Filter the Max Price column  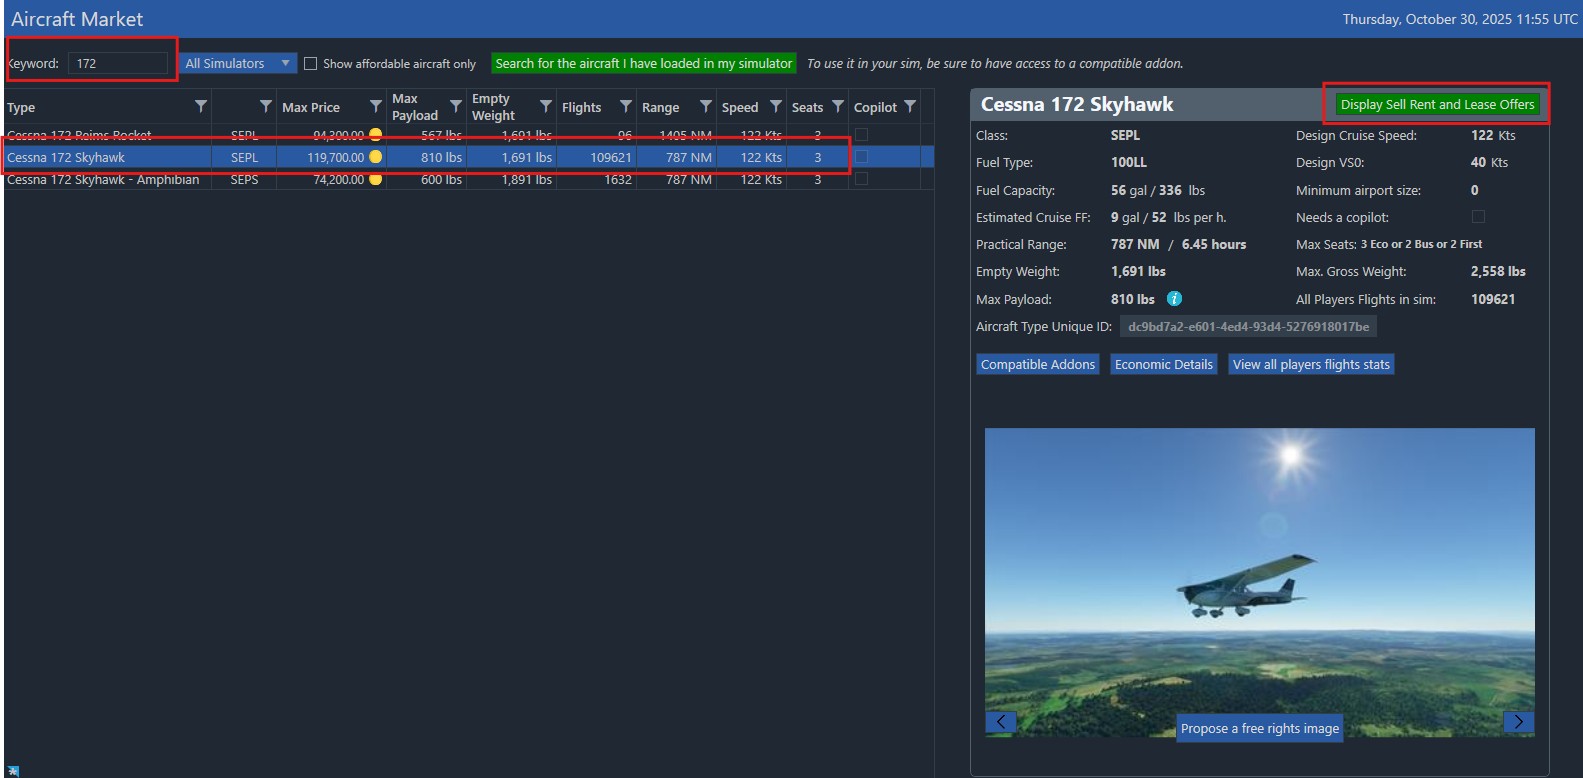click(x=376, y=106)
